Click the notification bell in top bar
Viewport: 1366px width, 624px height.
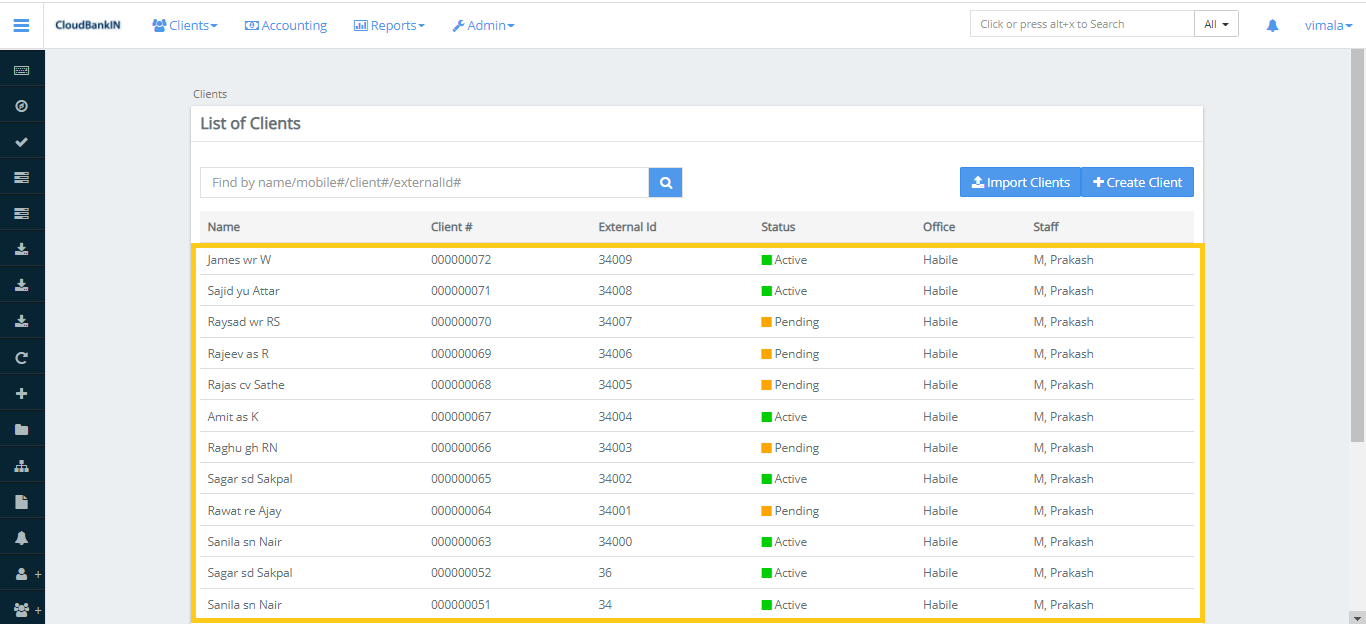[1272, 25]
